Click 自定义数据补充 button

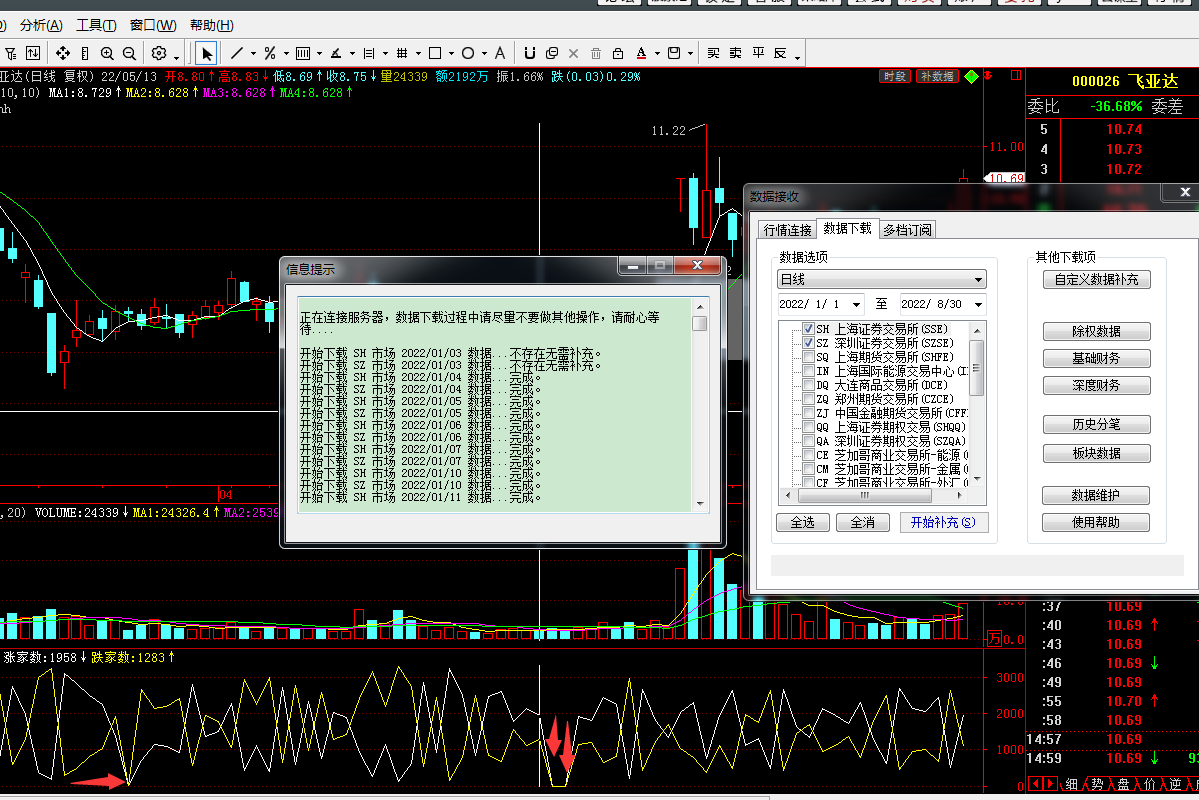pyautogui.click(x=1097, y=279)
